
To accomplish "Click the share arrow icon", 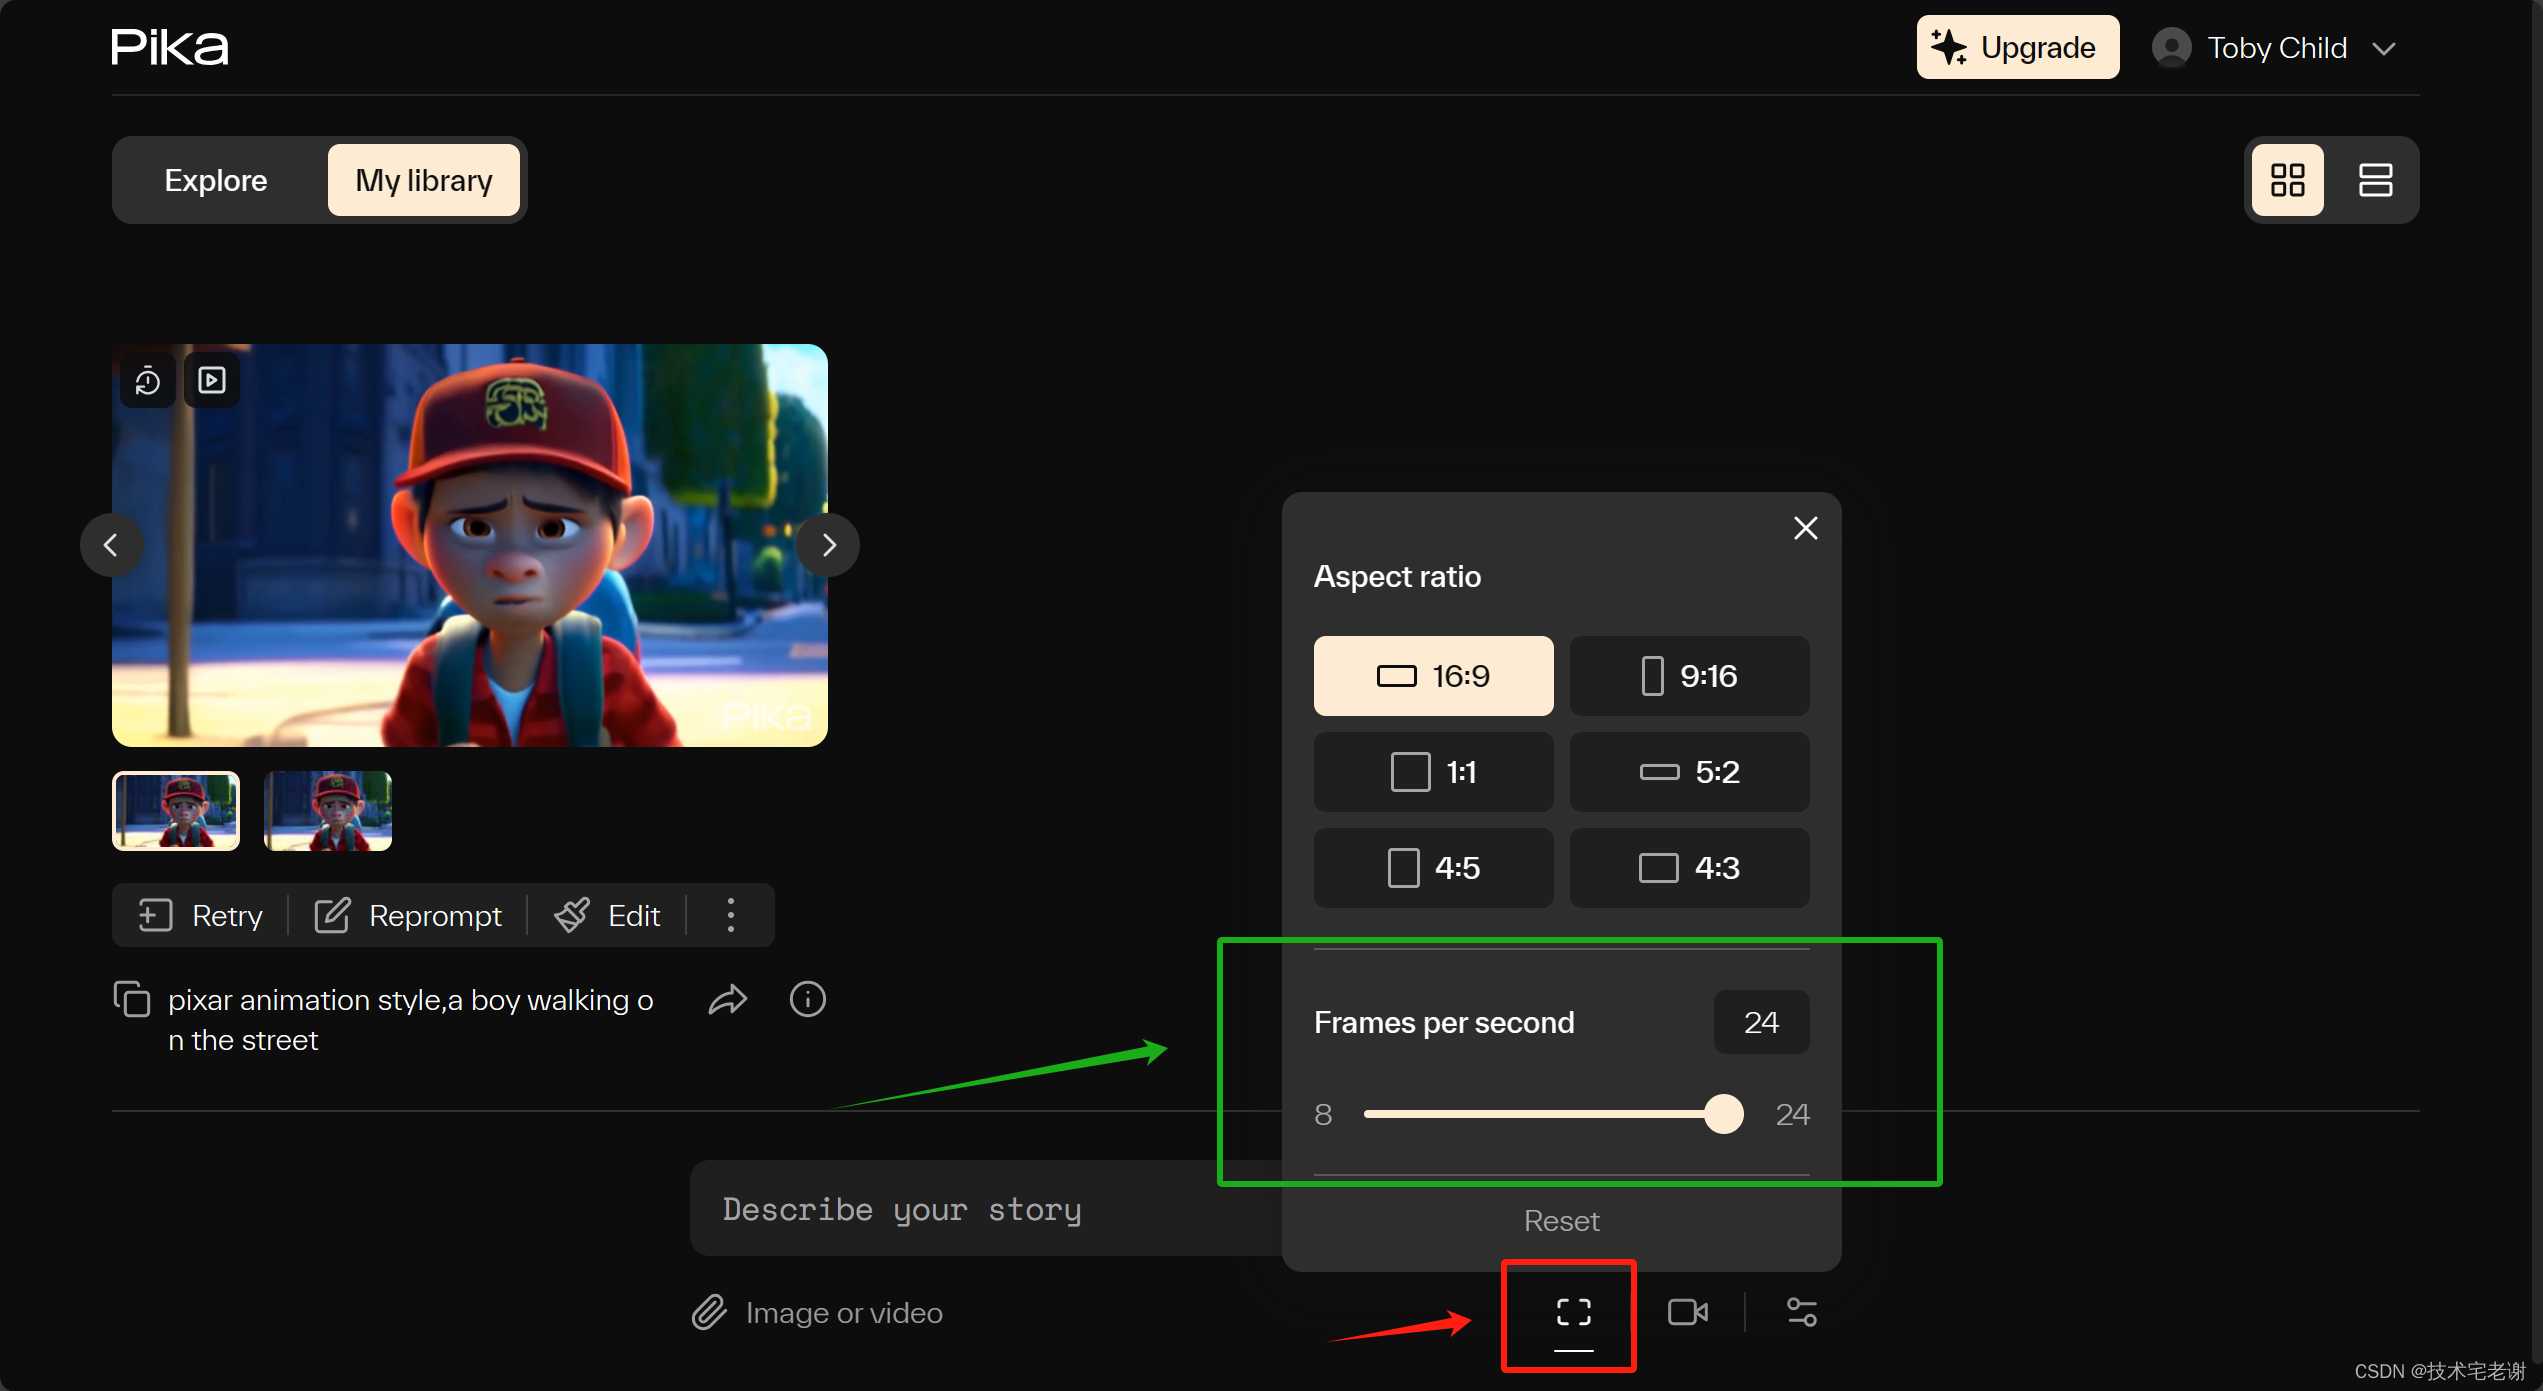I will (x=728, y=999).
